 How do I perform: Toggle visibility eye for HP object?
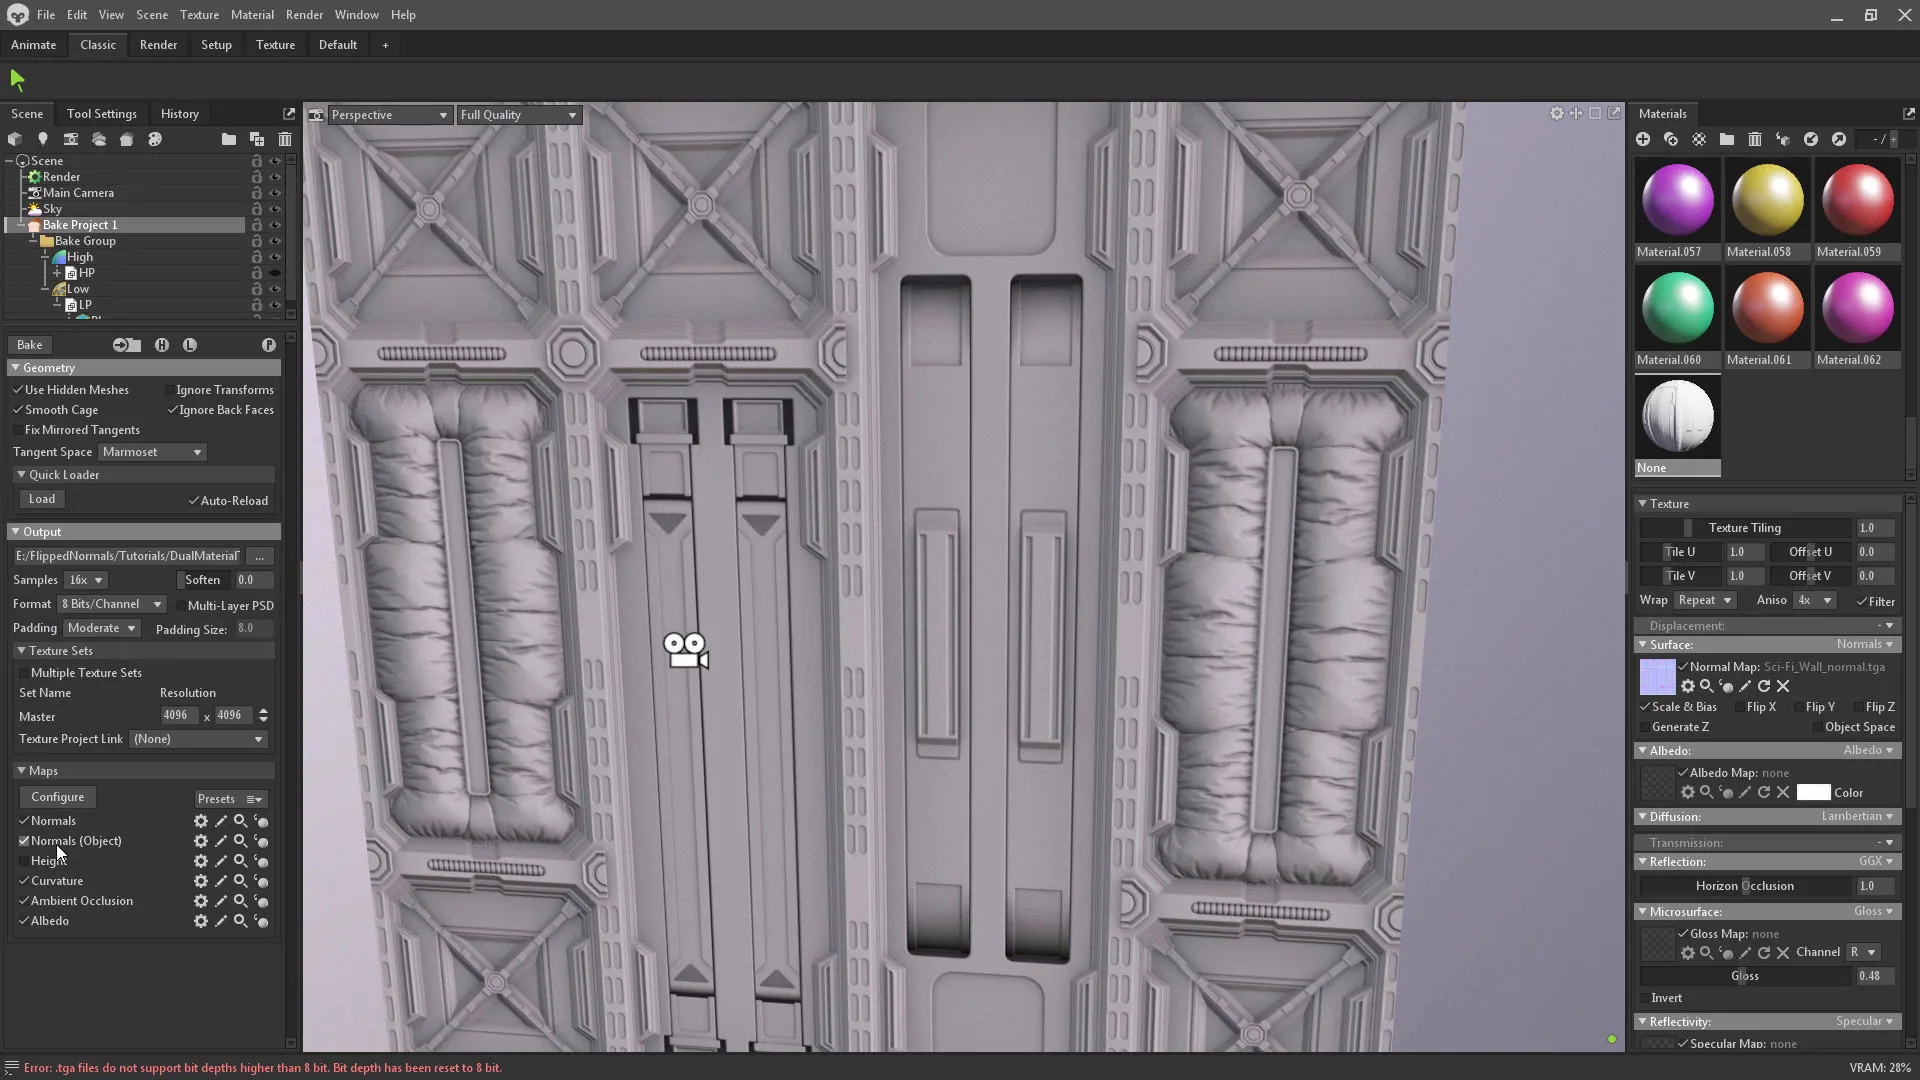(275, 273)
